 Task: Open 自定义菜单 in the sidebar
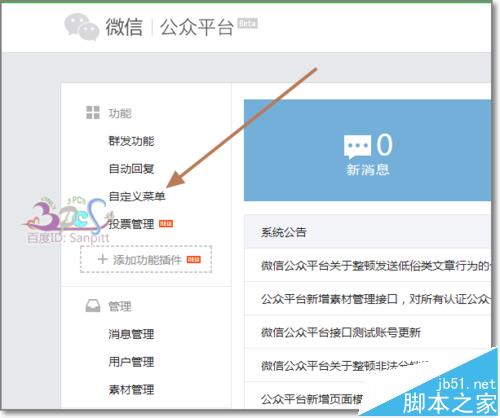pos(137,196)
